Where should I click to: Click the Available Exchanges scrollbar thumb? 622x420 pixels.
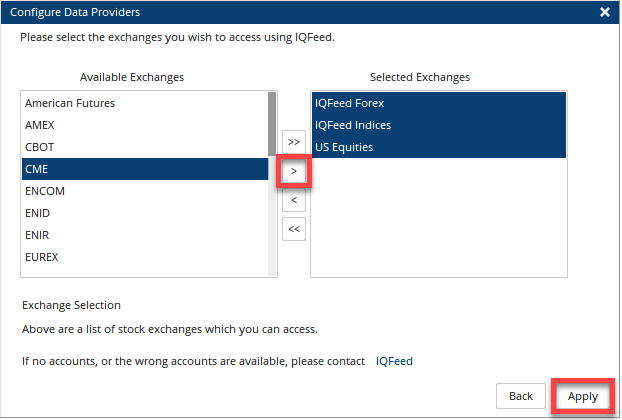tap(272, 124)
